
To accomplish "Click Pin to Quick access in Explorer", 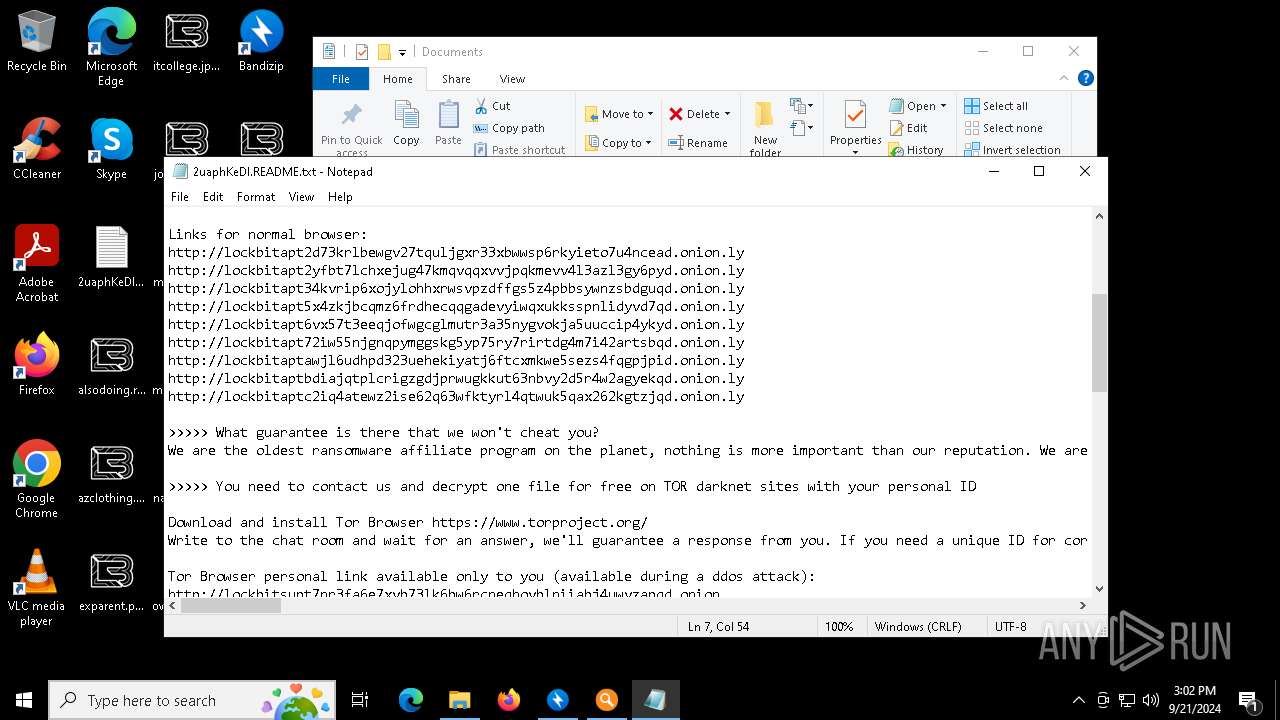I will (352, 129).
